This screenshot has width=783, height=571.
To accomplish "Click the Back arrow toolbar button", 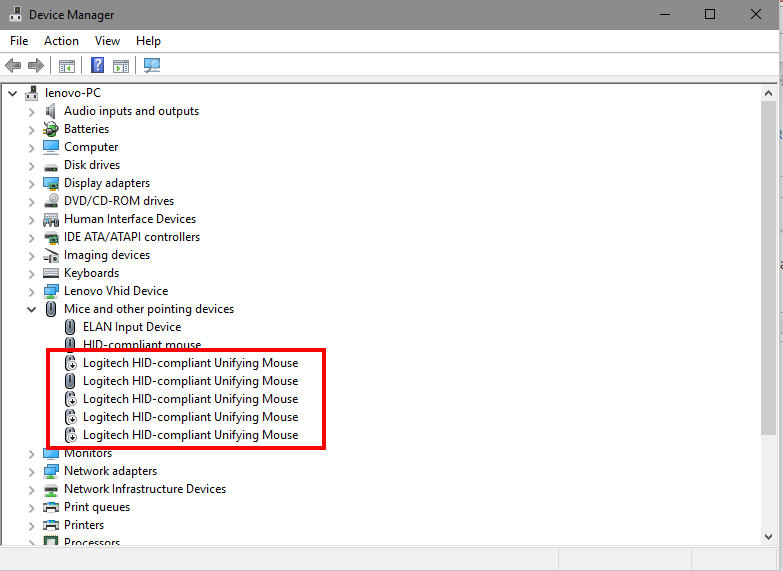I will coord(13,66).
